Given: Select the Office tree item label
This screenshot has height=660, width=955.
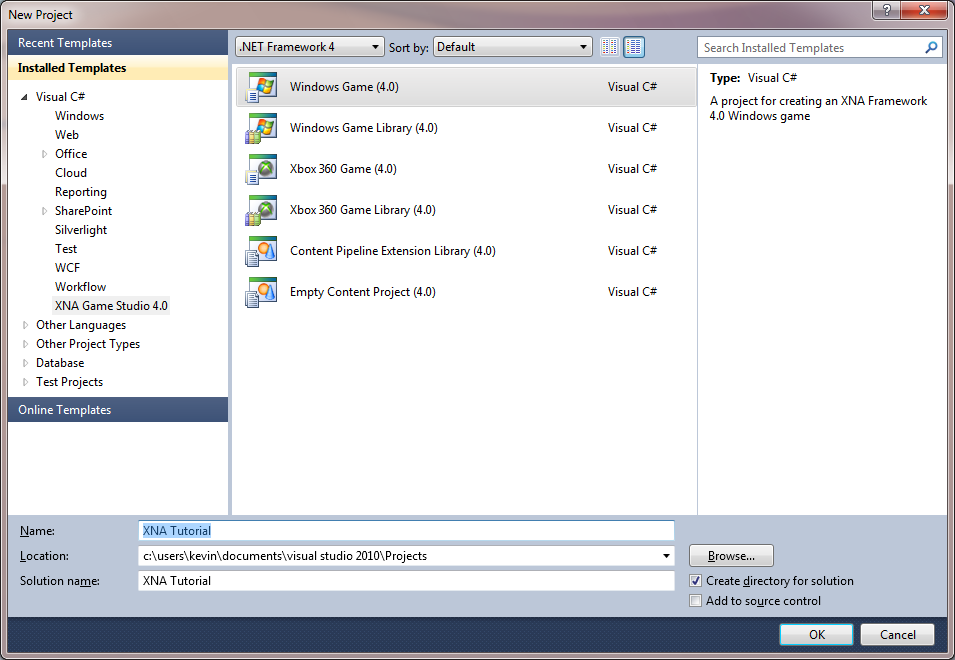Looking at the screenshot, I should point(71,154).
